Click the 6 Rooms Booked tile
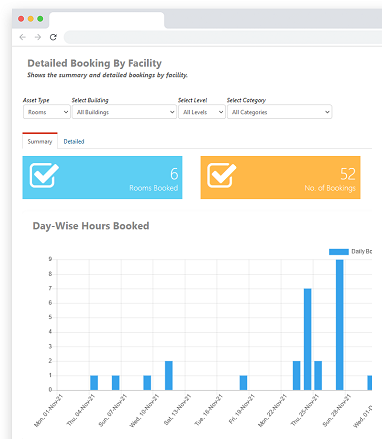The image size is (382, 439). [x=102, y=177]
